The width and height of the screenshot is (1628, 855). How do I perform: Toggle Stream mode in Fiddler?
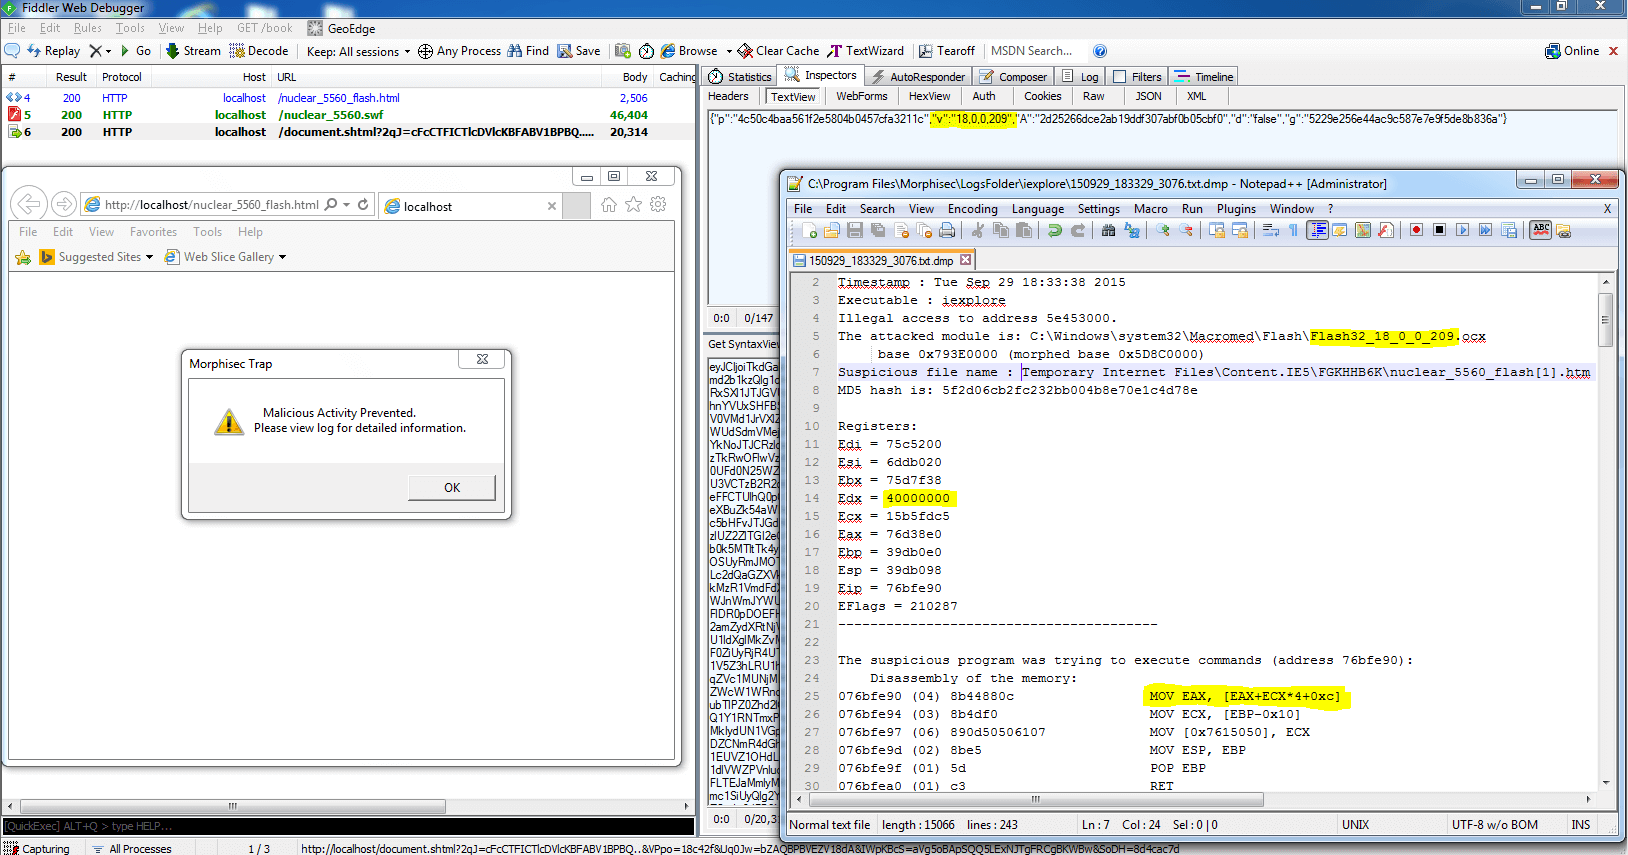pyautogui.click(x=193, y=51)
